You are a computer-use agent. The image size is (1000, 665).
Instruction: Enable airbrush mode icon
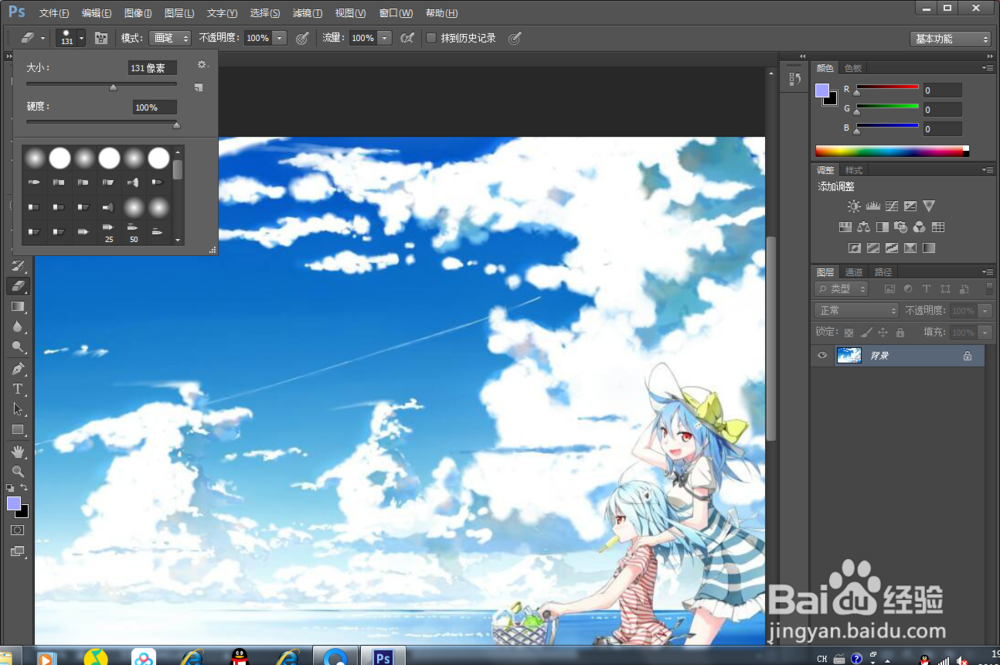tap(407, 38)
